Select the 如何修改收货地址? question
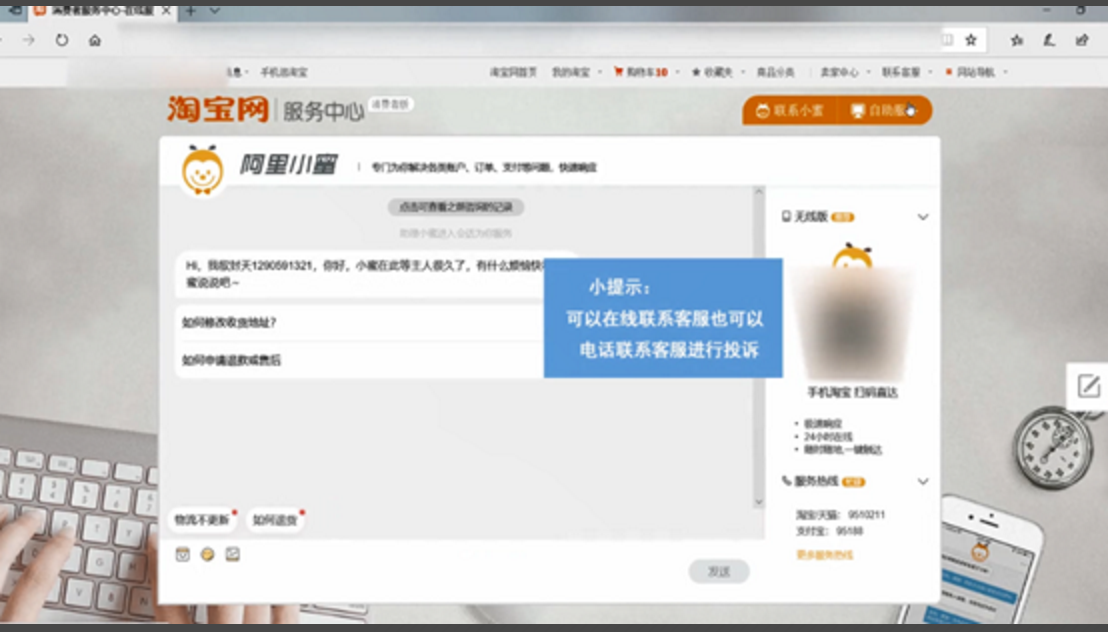1108x632 pixels. coord(229,322)
